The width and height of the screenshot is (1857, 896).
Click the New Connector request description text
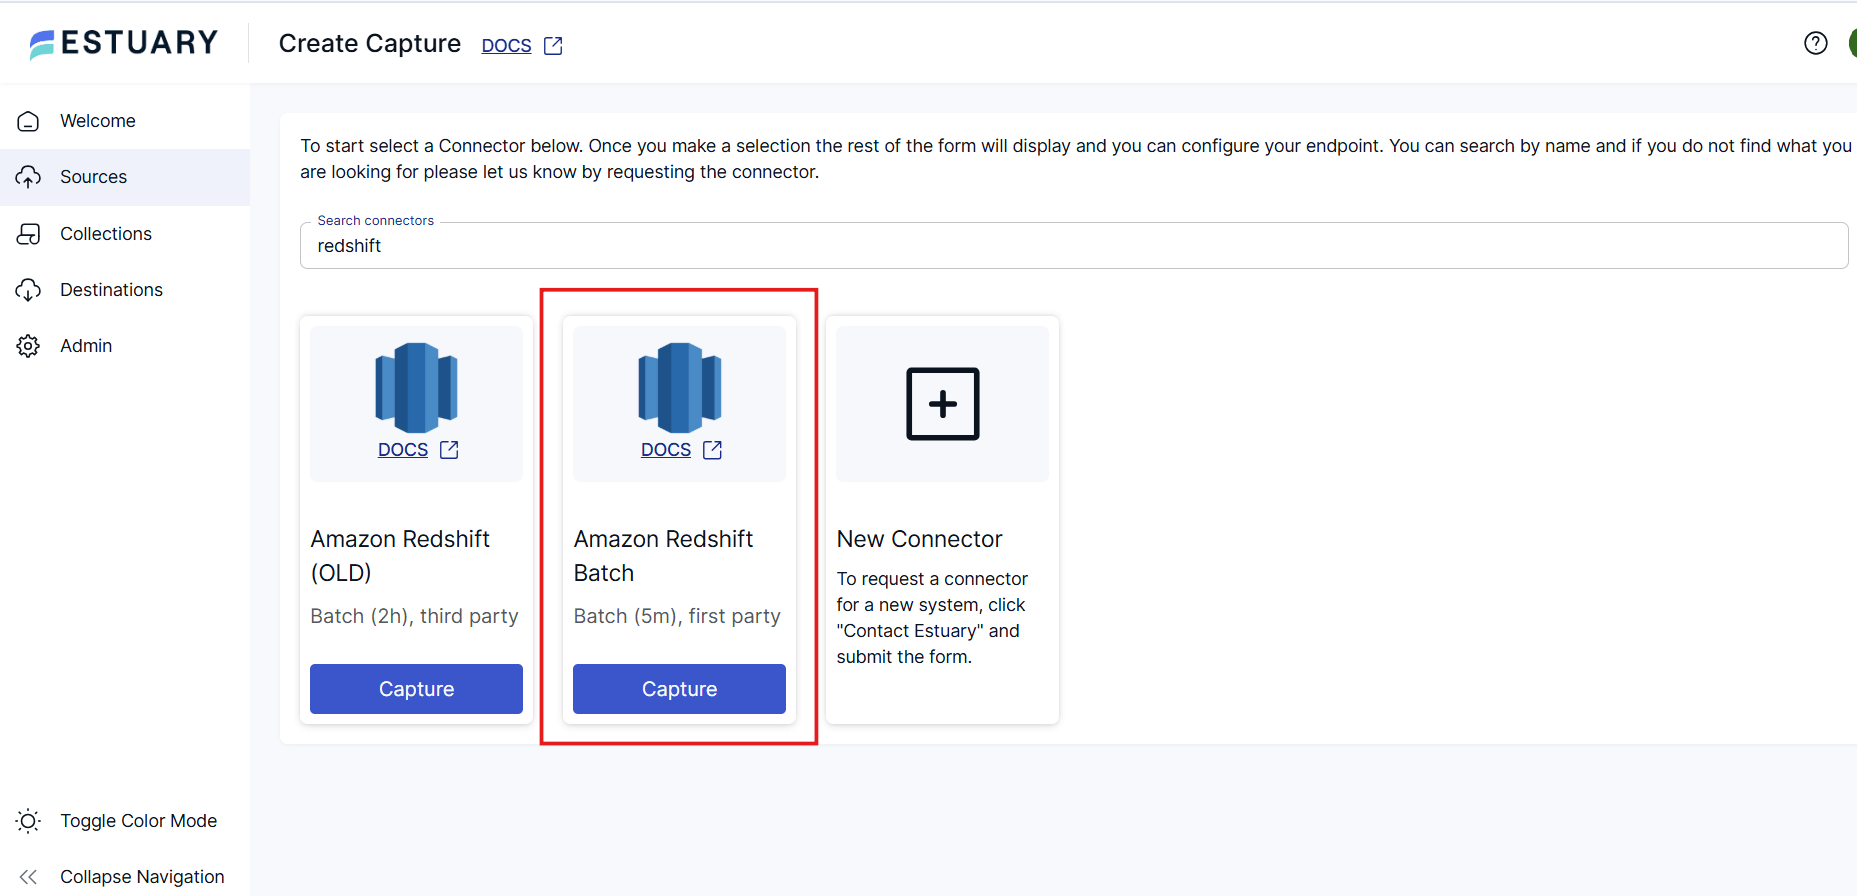click(932, 618)
